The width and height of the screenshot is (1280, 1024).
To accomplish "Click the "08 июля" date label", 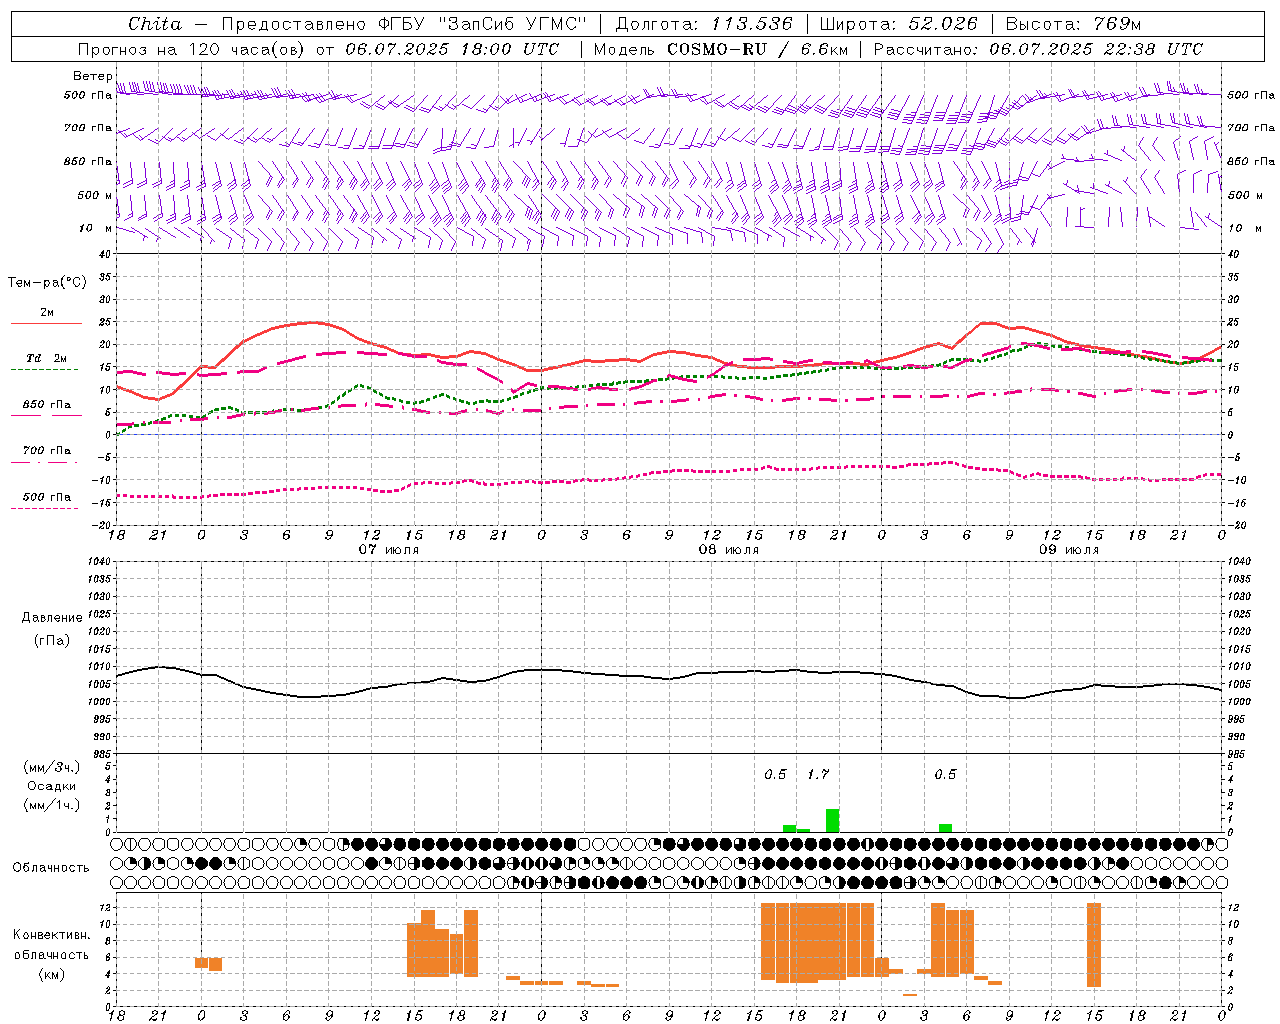I will click(729, 550).
